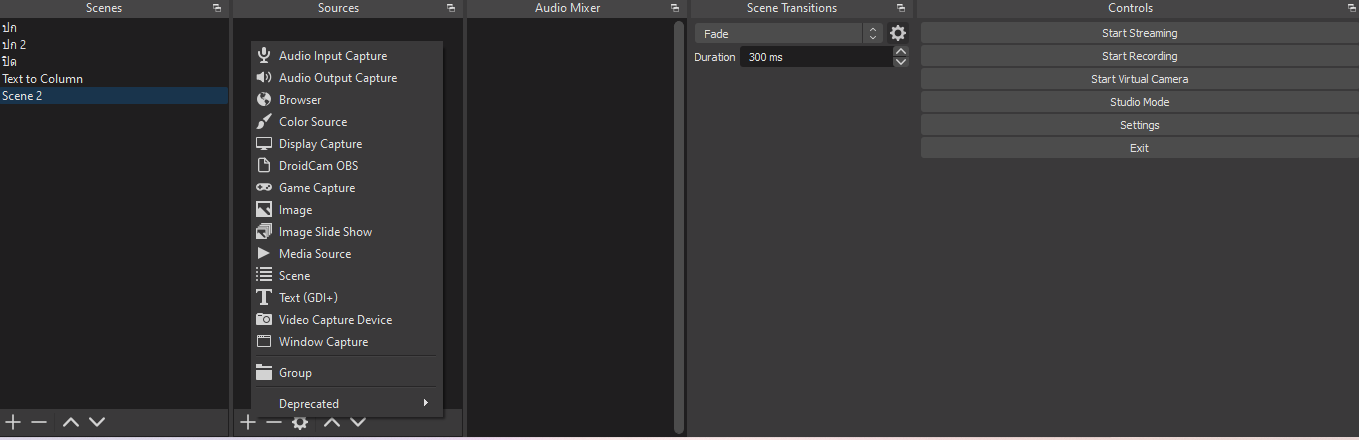Click the Audio Mixer vertical scrollbar
This screenshot has width=1359, height=440.
point(680,228)
